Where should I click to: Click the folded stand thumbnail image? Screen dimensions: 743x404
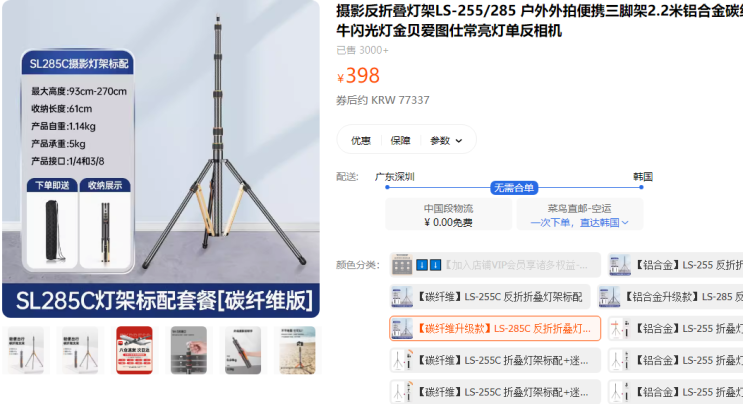(x=243, y=350)
